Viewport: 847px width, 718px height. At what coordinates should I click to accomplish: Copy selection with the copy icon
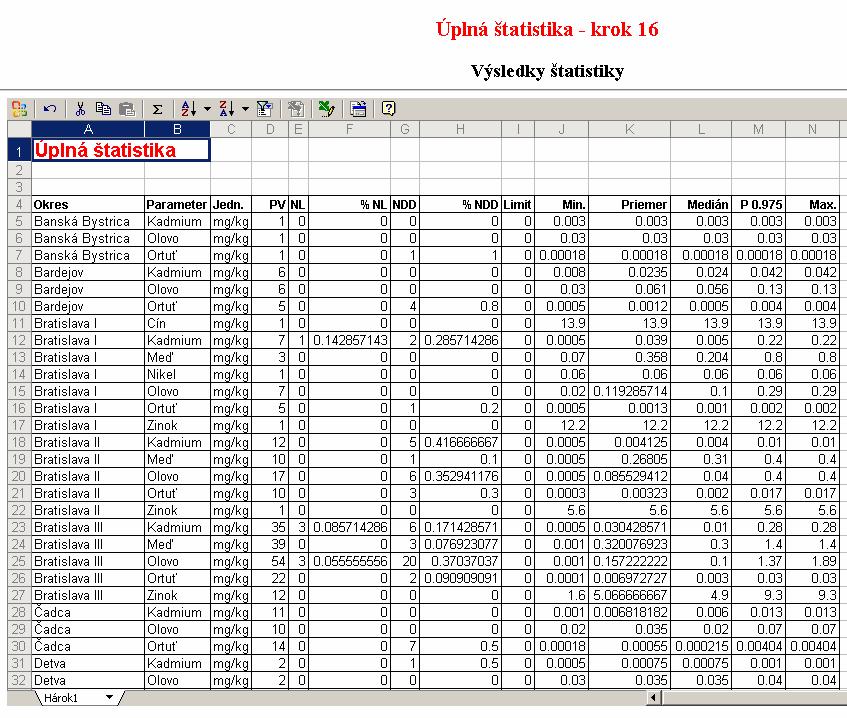[x=103, y=109]
